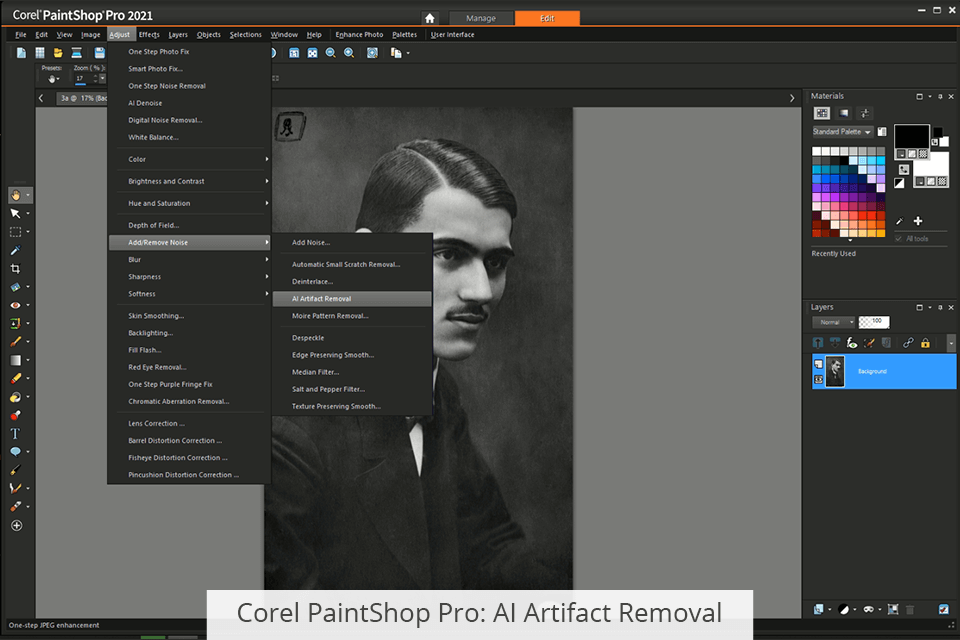Screen dimensions: 960x640
Task: Open the Standard Palette dropdown
Action: pyautogui.click(x=842, y=132)
